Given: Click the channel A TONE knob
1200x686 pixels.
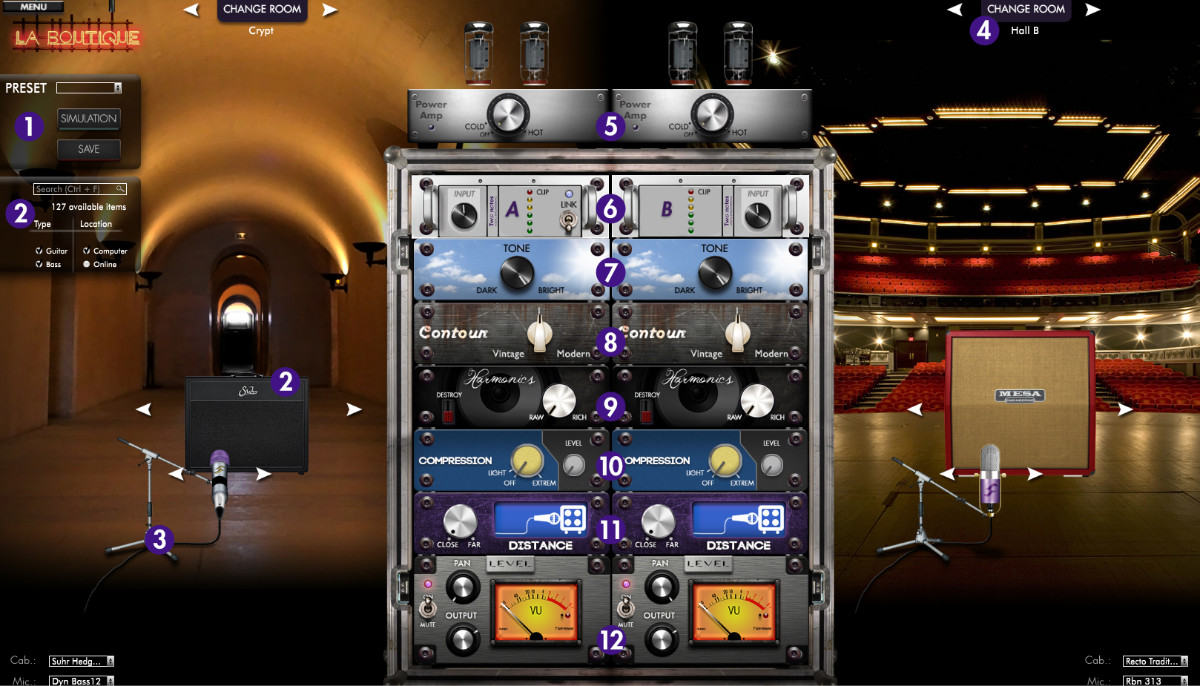Looking at the screenshot, I should (518, 271).
